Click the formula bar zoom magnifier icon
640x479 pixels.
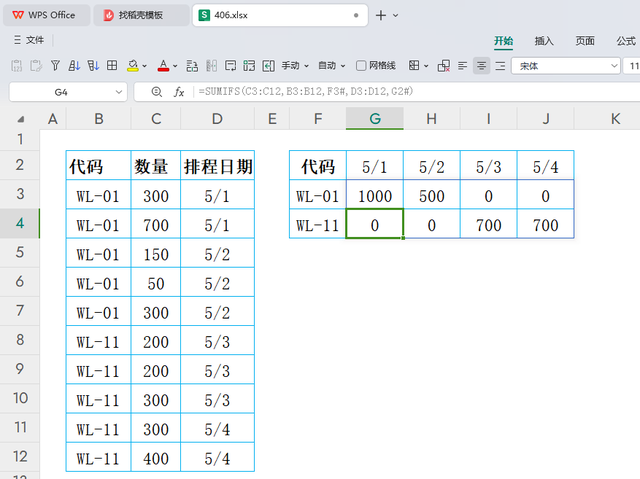[x=156, y=92]
